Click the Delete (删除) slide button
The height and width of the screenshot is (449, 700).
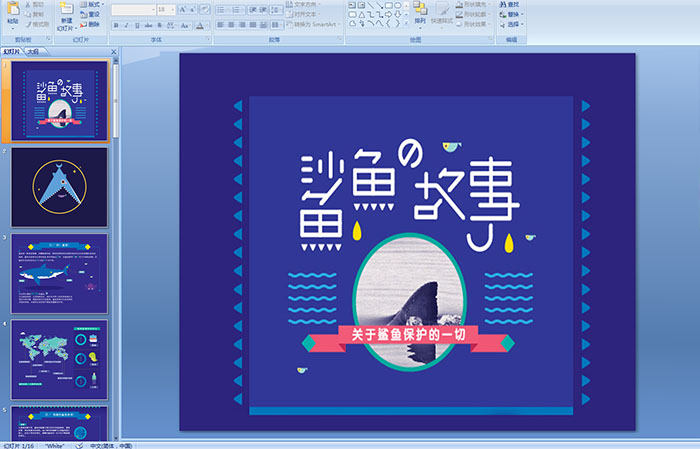coord(90,24)
